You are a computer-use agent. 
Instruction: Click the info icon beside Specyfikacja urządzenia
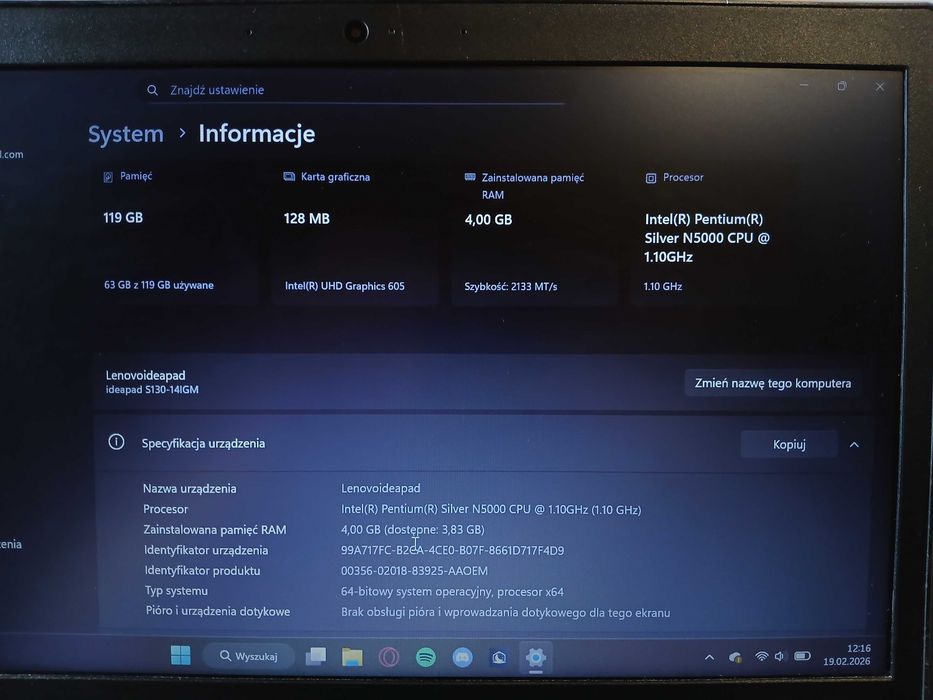[116, 442]
